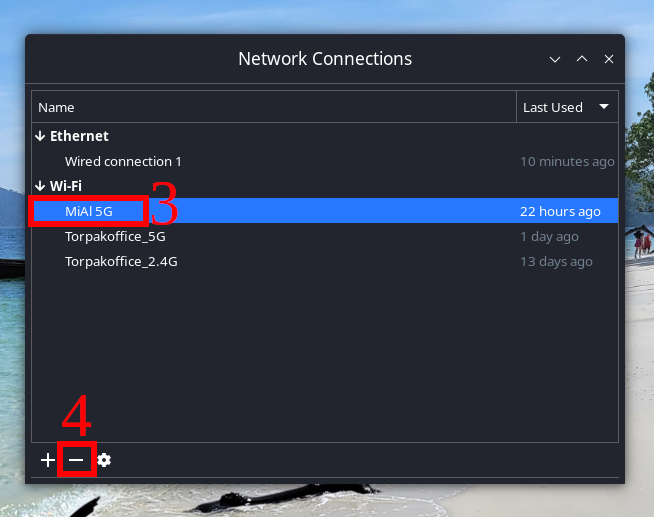Click the "13 days ago" timestamp
Image resolution: width=654 pixels, height=517 pixels.
(x=556, y=262)
